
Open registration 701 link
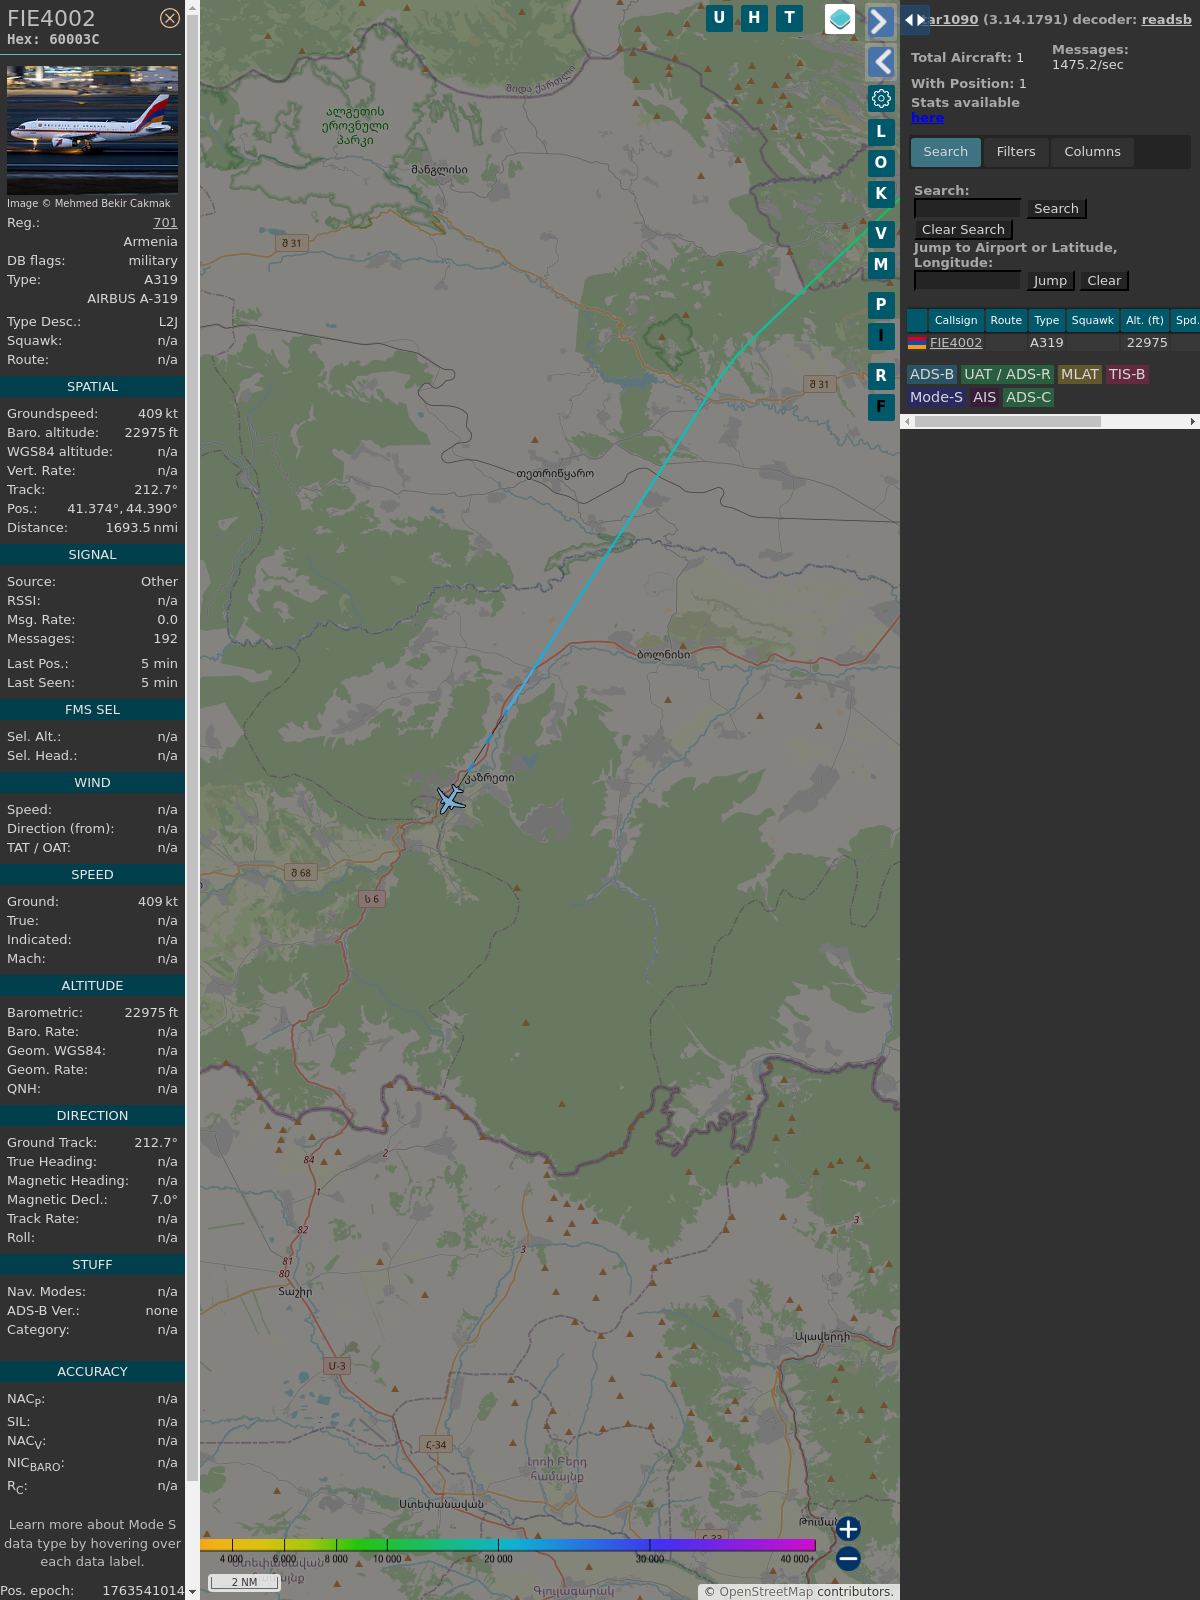[x=165, y=223]
